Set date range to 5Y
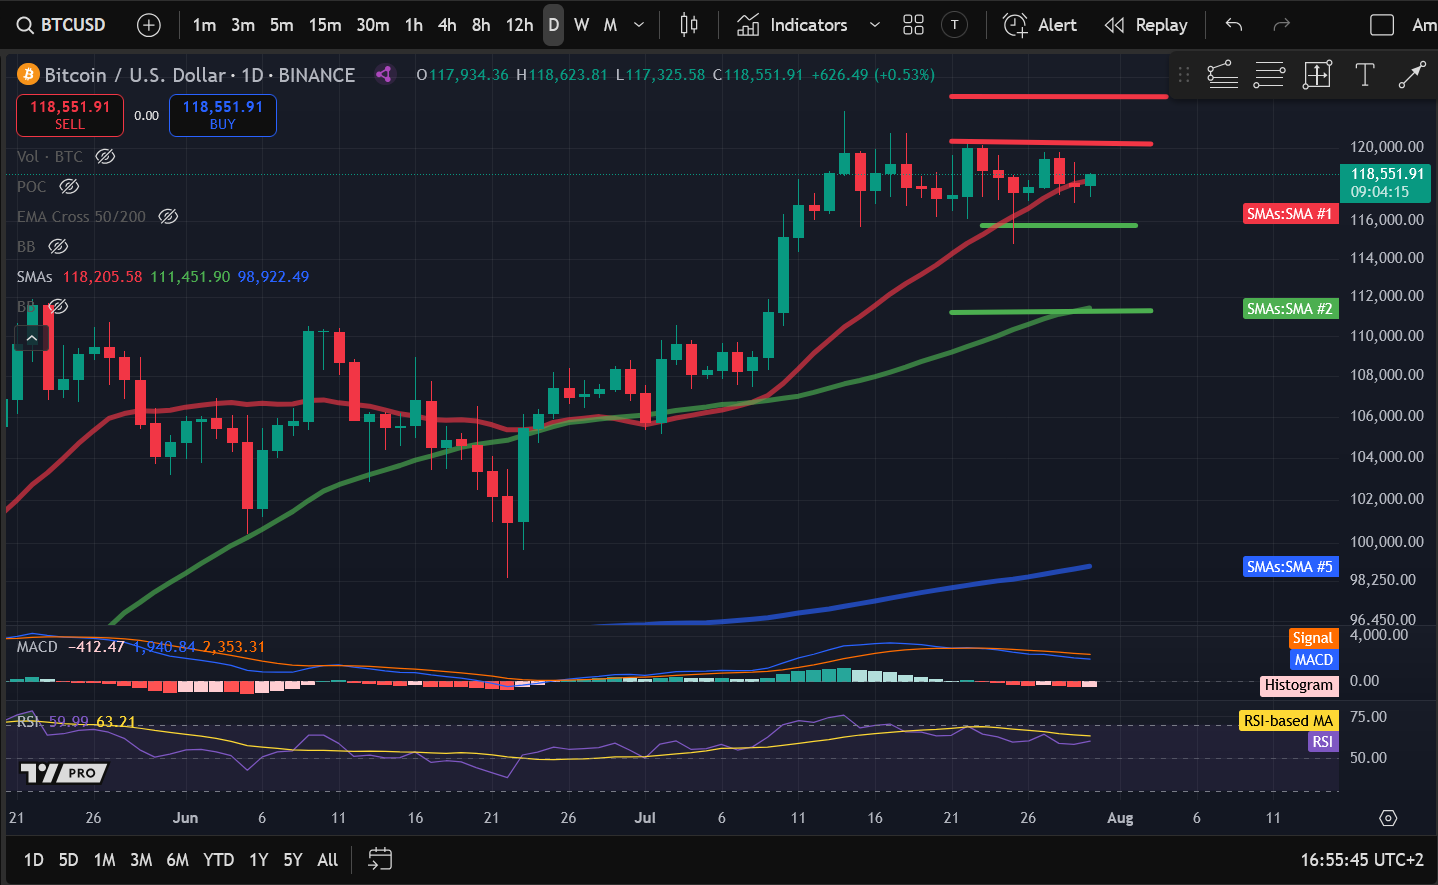 point(292,860)
